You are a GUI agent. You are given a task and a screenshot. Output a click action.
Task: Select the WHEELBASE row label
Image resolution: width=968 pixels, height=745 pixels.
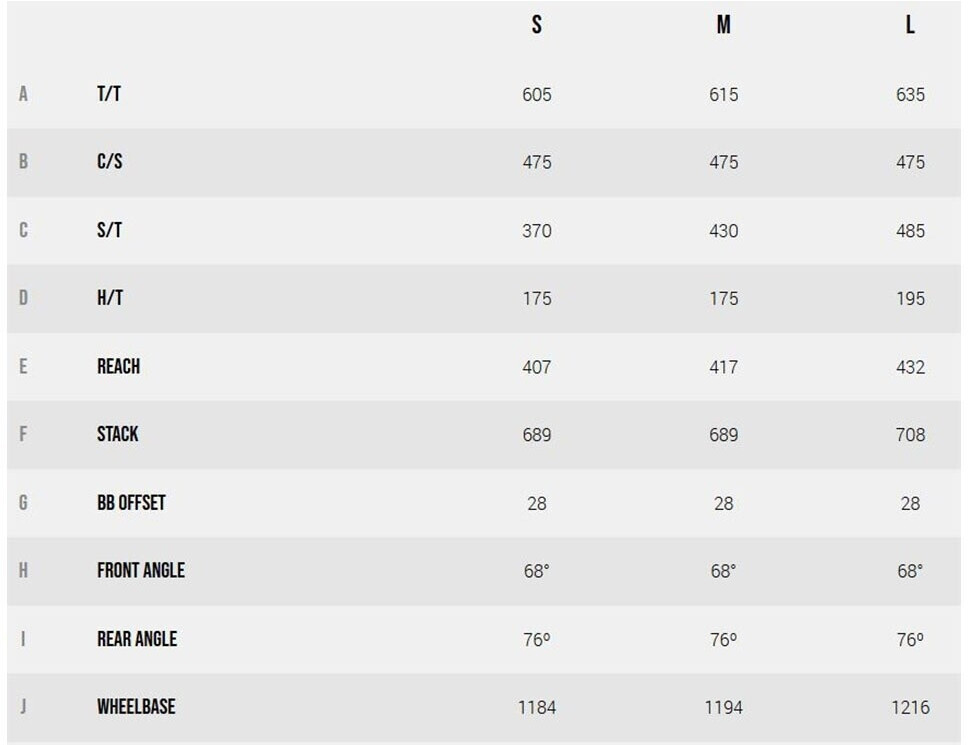point(136,706)
